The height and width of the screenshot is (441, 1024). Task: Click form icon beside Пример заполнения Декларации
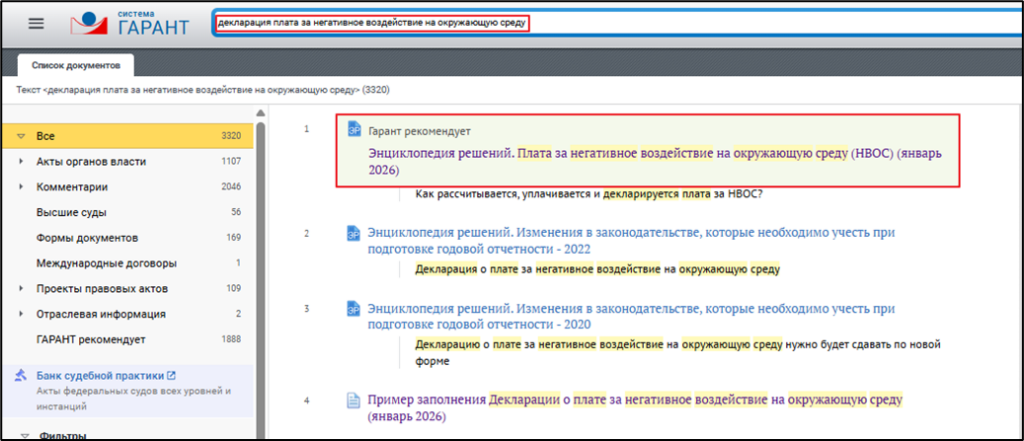pos(353,400)
